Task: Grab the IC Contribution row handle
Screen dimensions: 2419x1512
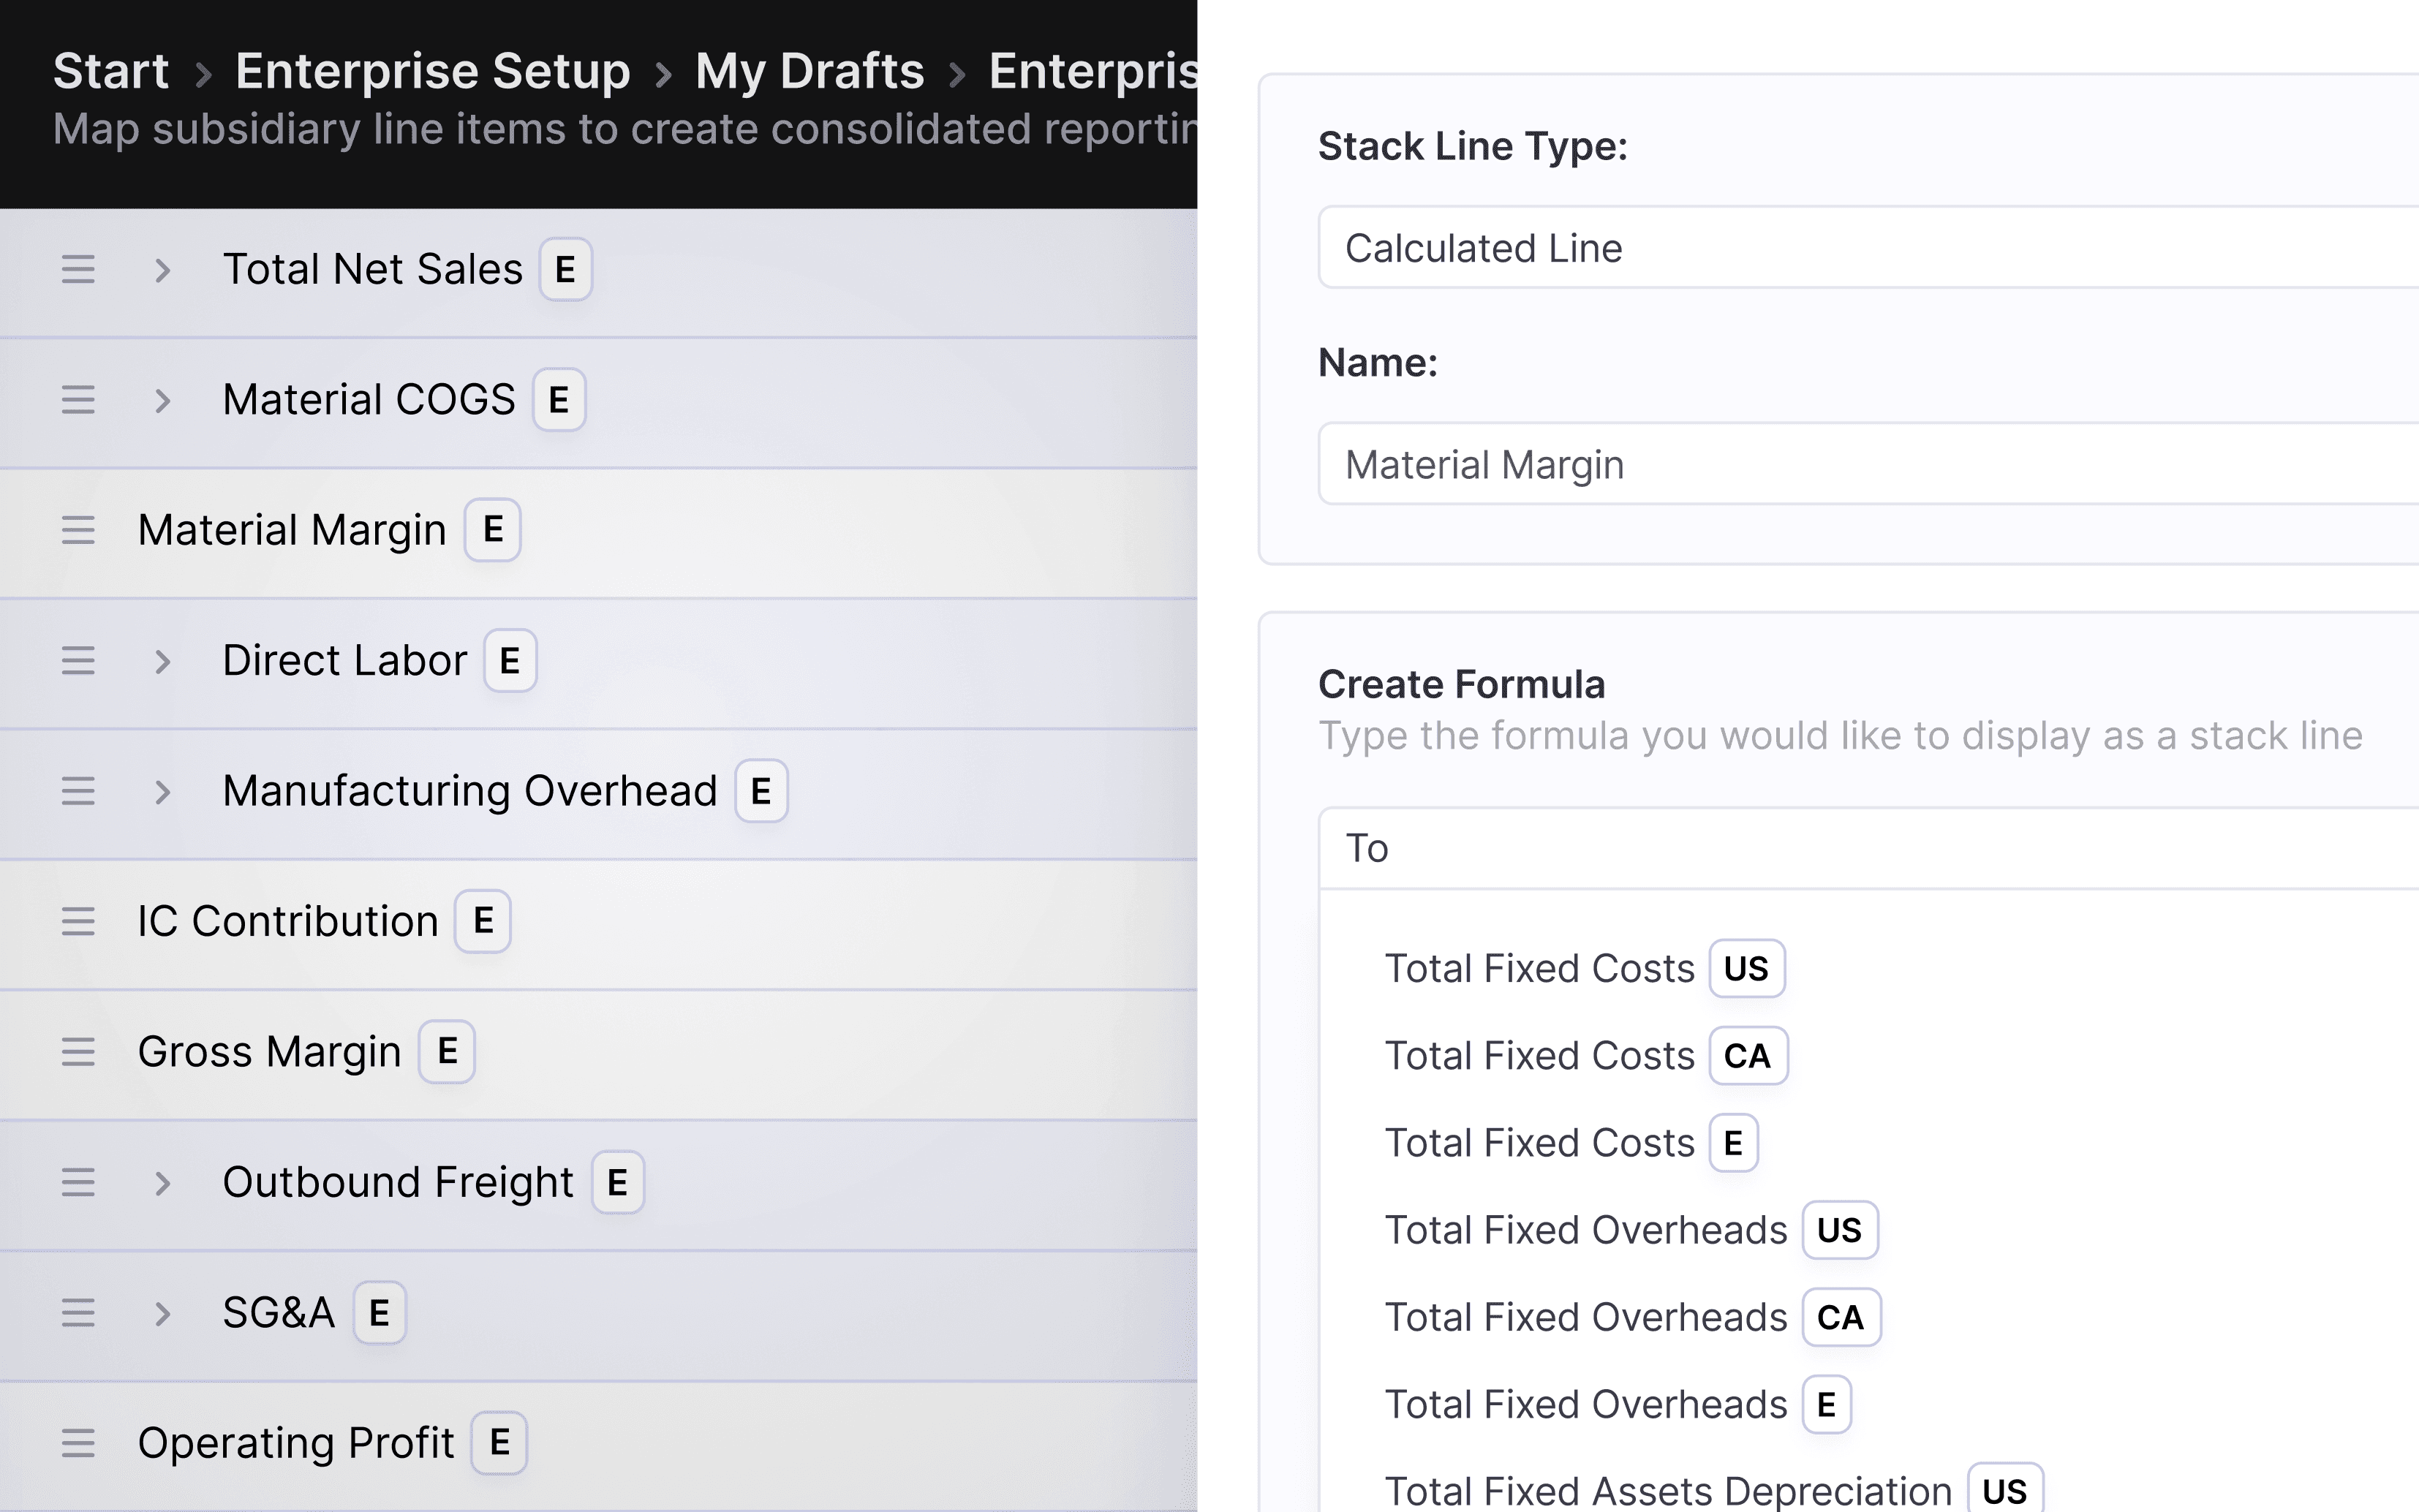Action: pyautogui.click(x=78, y=921)
